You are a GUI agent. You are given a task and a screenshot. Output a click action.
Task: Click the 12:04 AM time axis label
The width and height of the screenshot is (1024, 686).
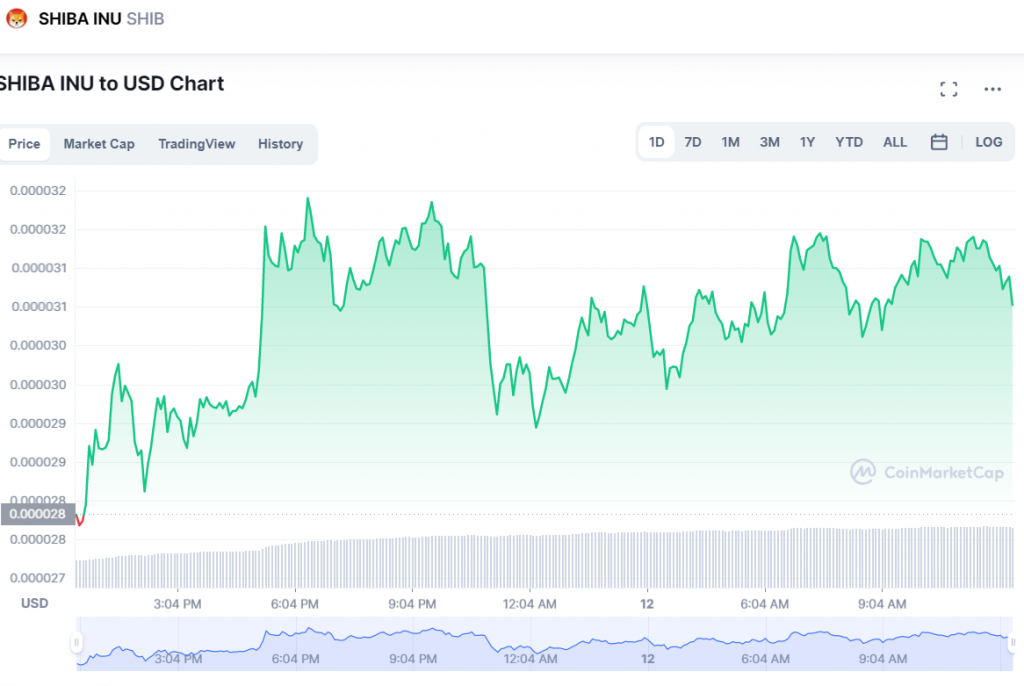point(530,604)
